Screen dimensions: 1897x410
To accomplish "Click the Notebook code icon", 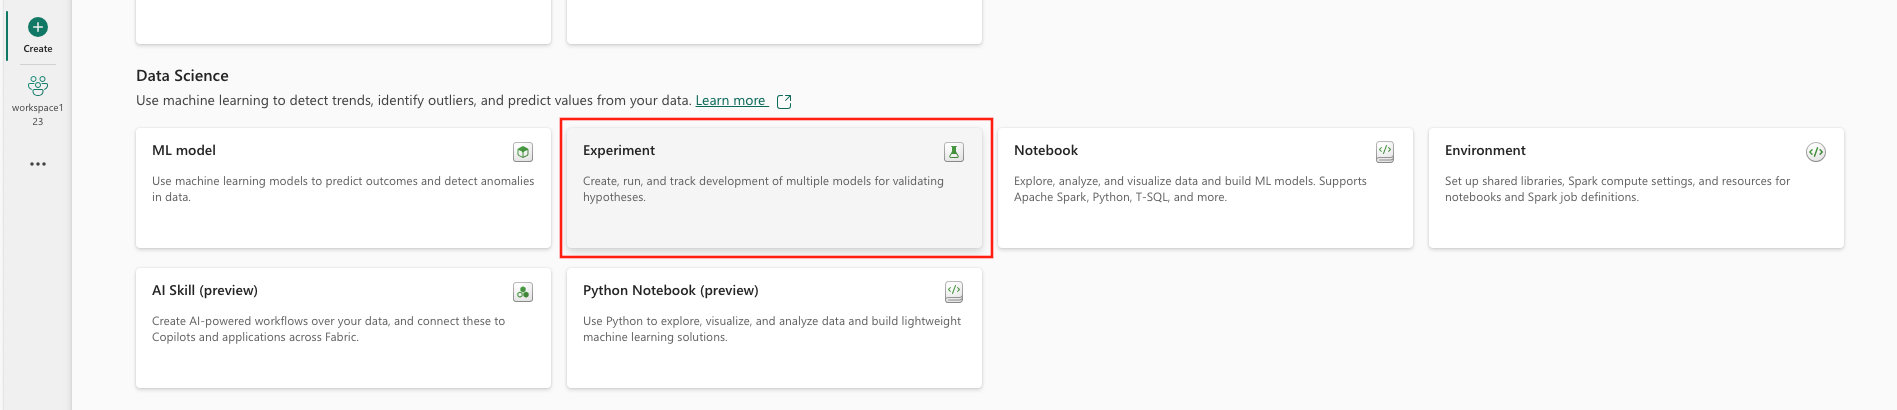I will [x=1385, y=152].
